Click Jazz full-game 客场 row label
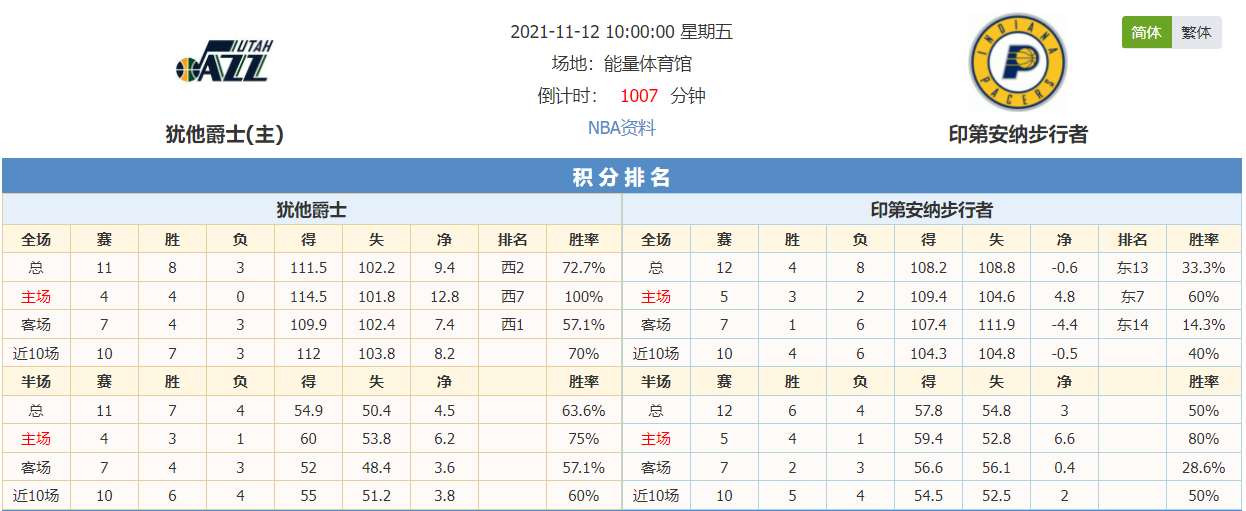The height and width of the screenshot is (511, 1246). (x=36, y=325)
